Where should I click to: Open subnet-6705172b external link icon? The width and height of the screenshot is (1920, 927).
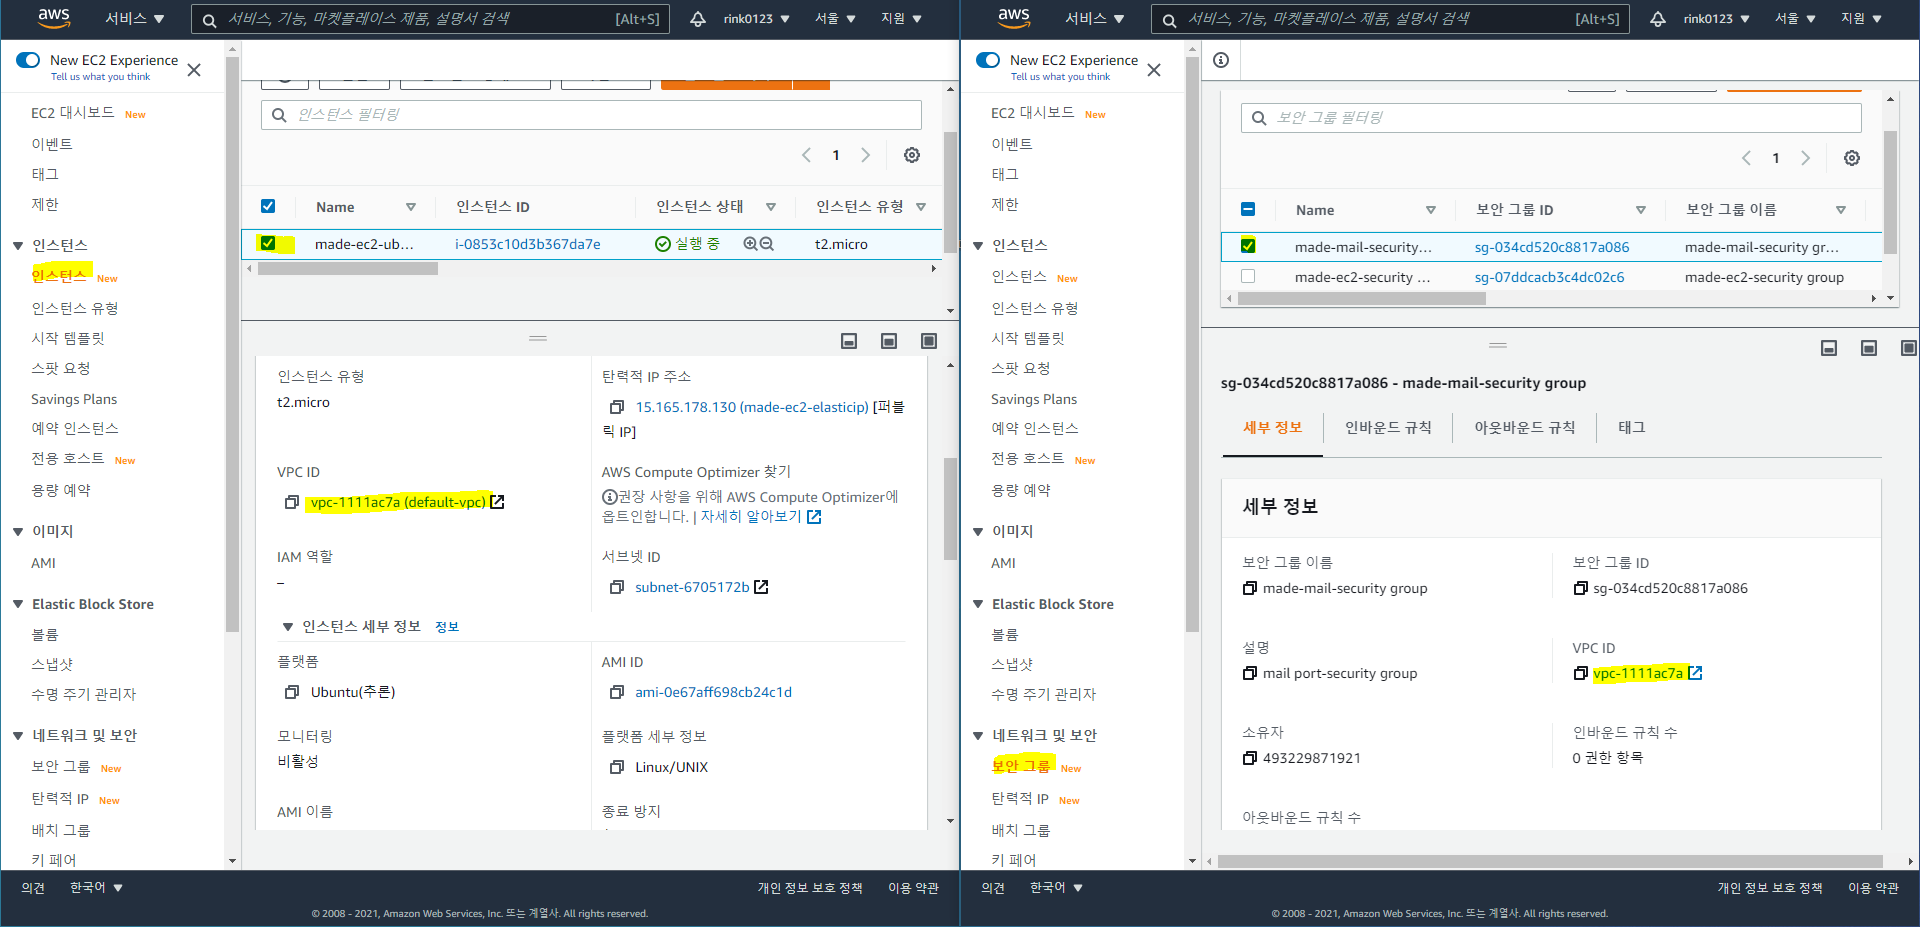coord(761,587)
